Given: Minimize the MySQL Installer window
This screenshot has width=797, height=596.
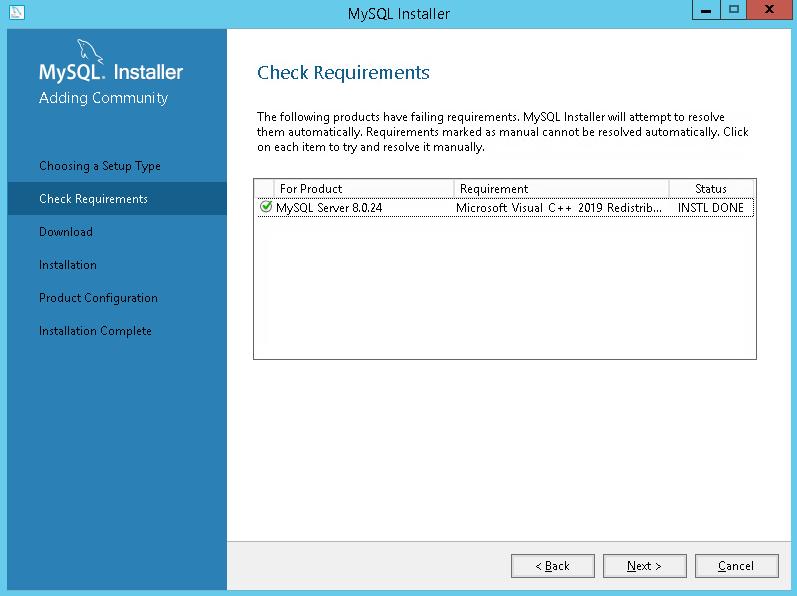Looking at the screenshot, I should click(706, 10).
